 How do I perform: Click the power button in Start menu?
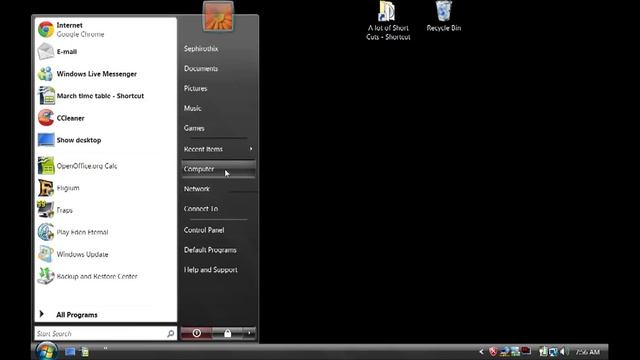(x=196, y=333)
